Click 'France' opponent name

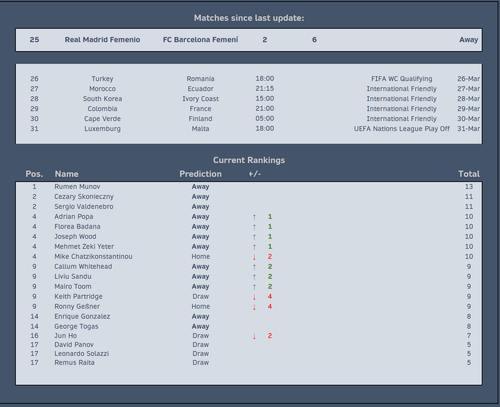tap(200, 109)
